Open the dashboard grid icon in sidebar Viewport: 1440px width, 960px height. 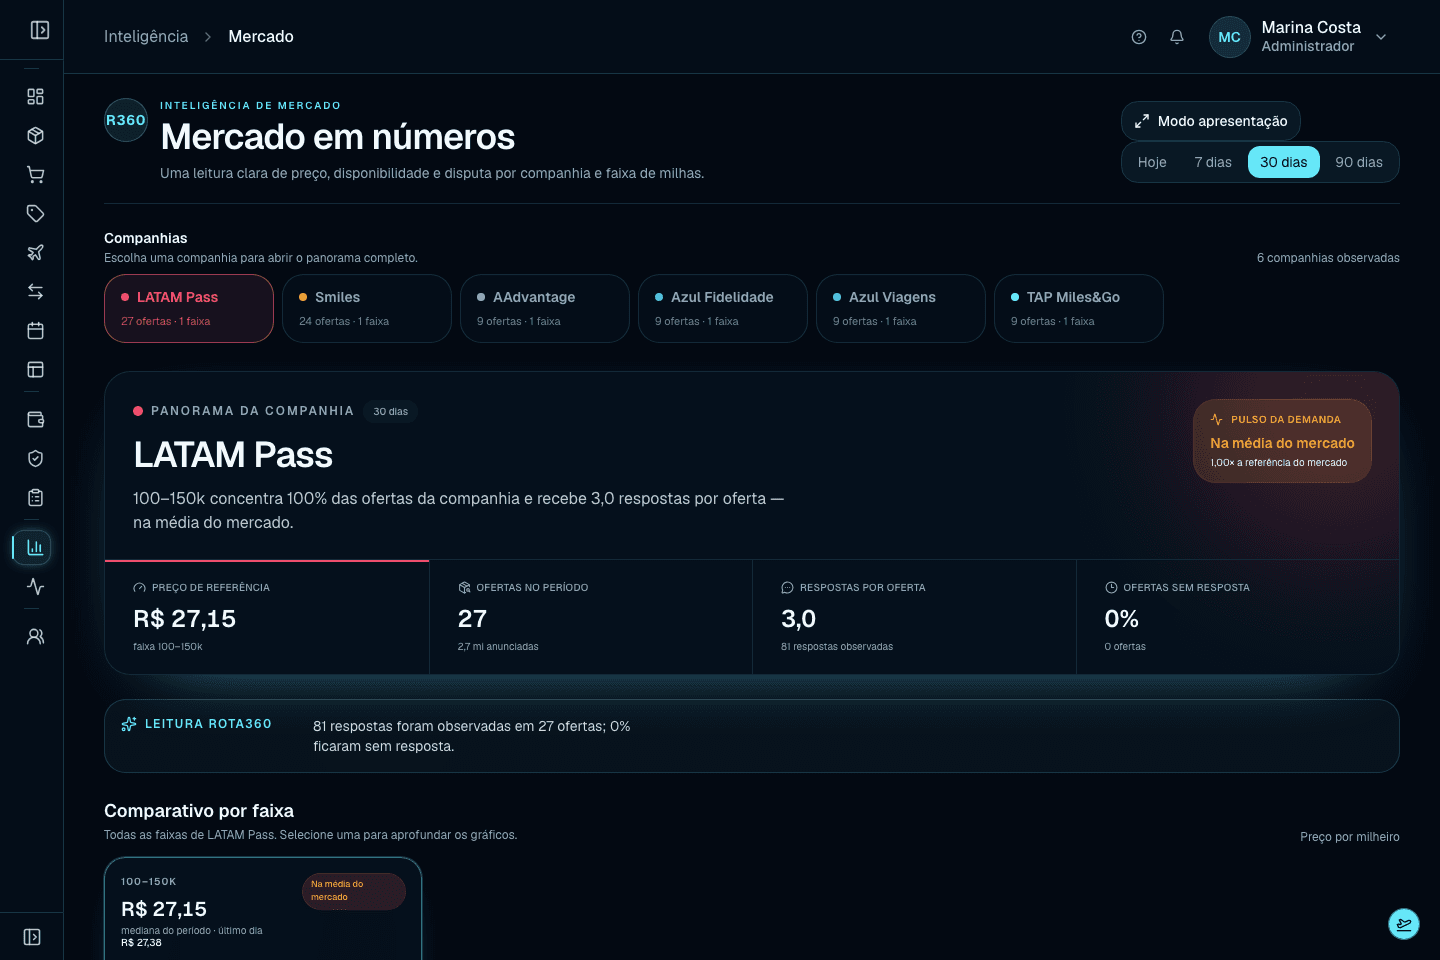[x=35, y=97]
